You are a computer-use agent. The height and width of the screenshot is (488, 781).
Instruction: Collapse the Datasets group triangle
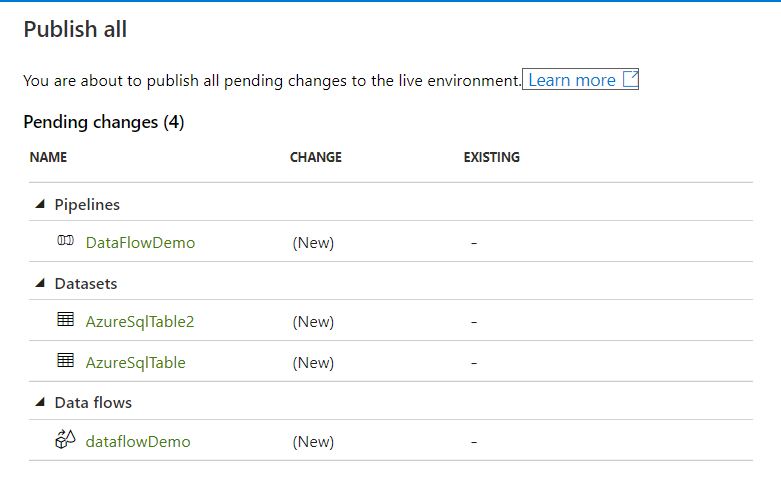[x=40, y=283]
